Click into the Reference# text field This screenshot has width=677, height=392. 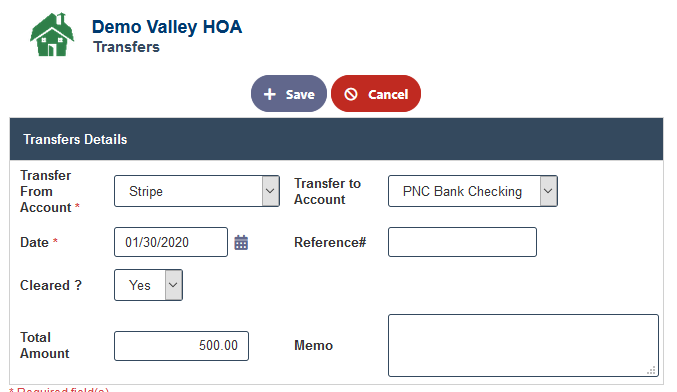pyautogui.click(x=462, y=242)
